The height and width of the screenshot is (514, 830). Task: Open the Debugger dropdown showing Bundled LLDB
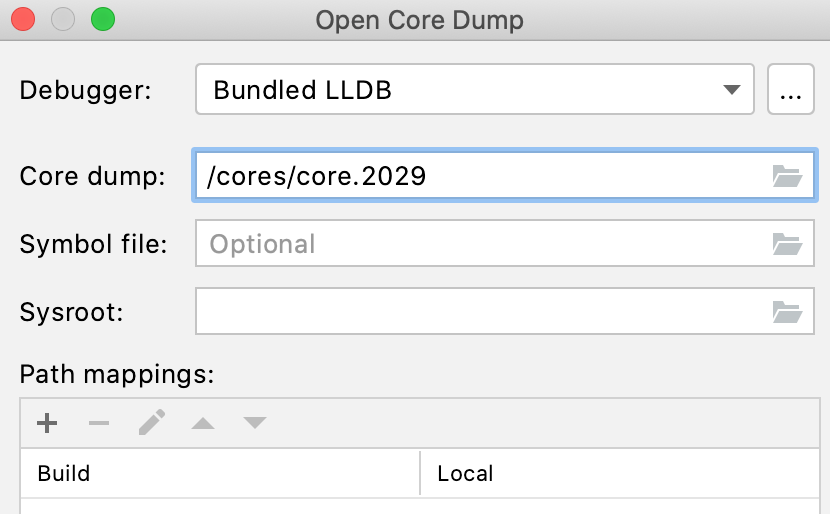(474, 91)
